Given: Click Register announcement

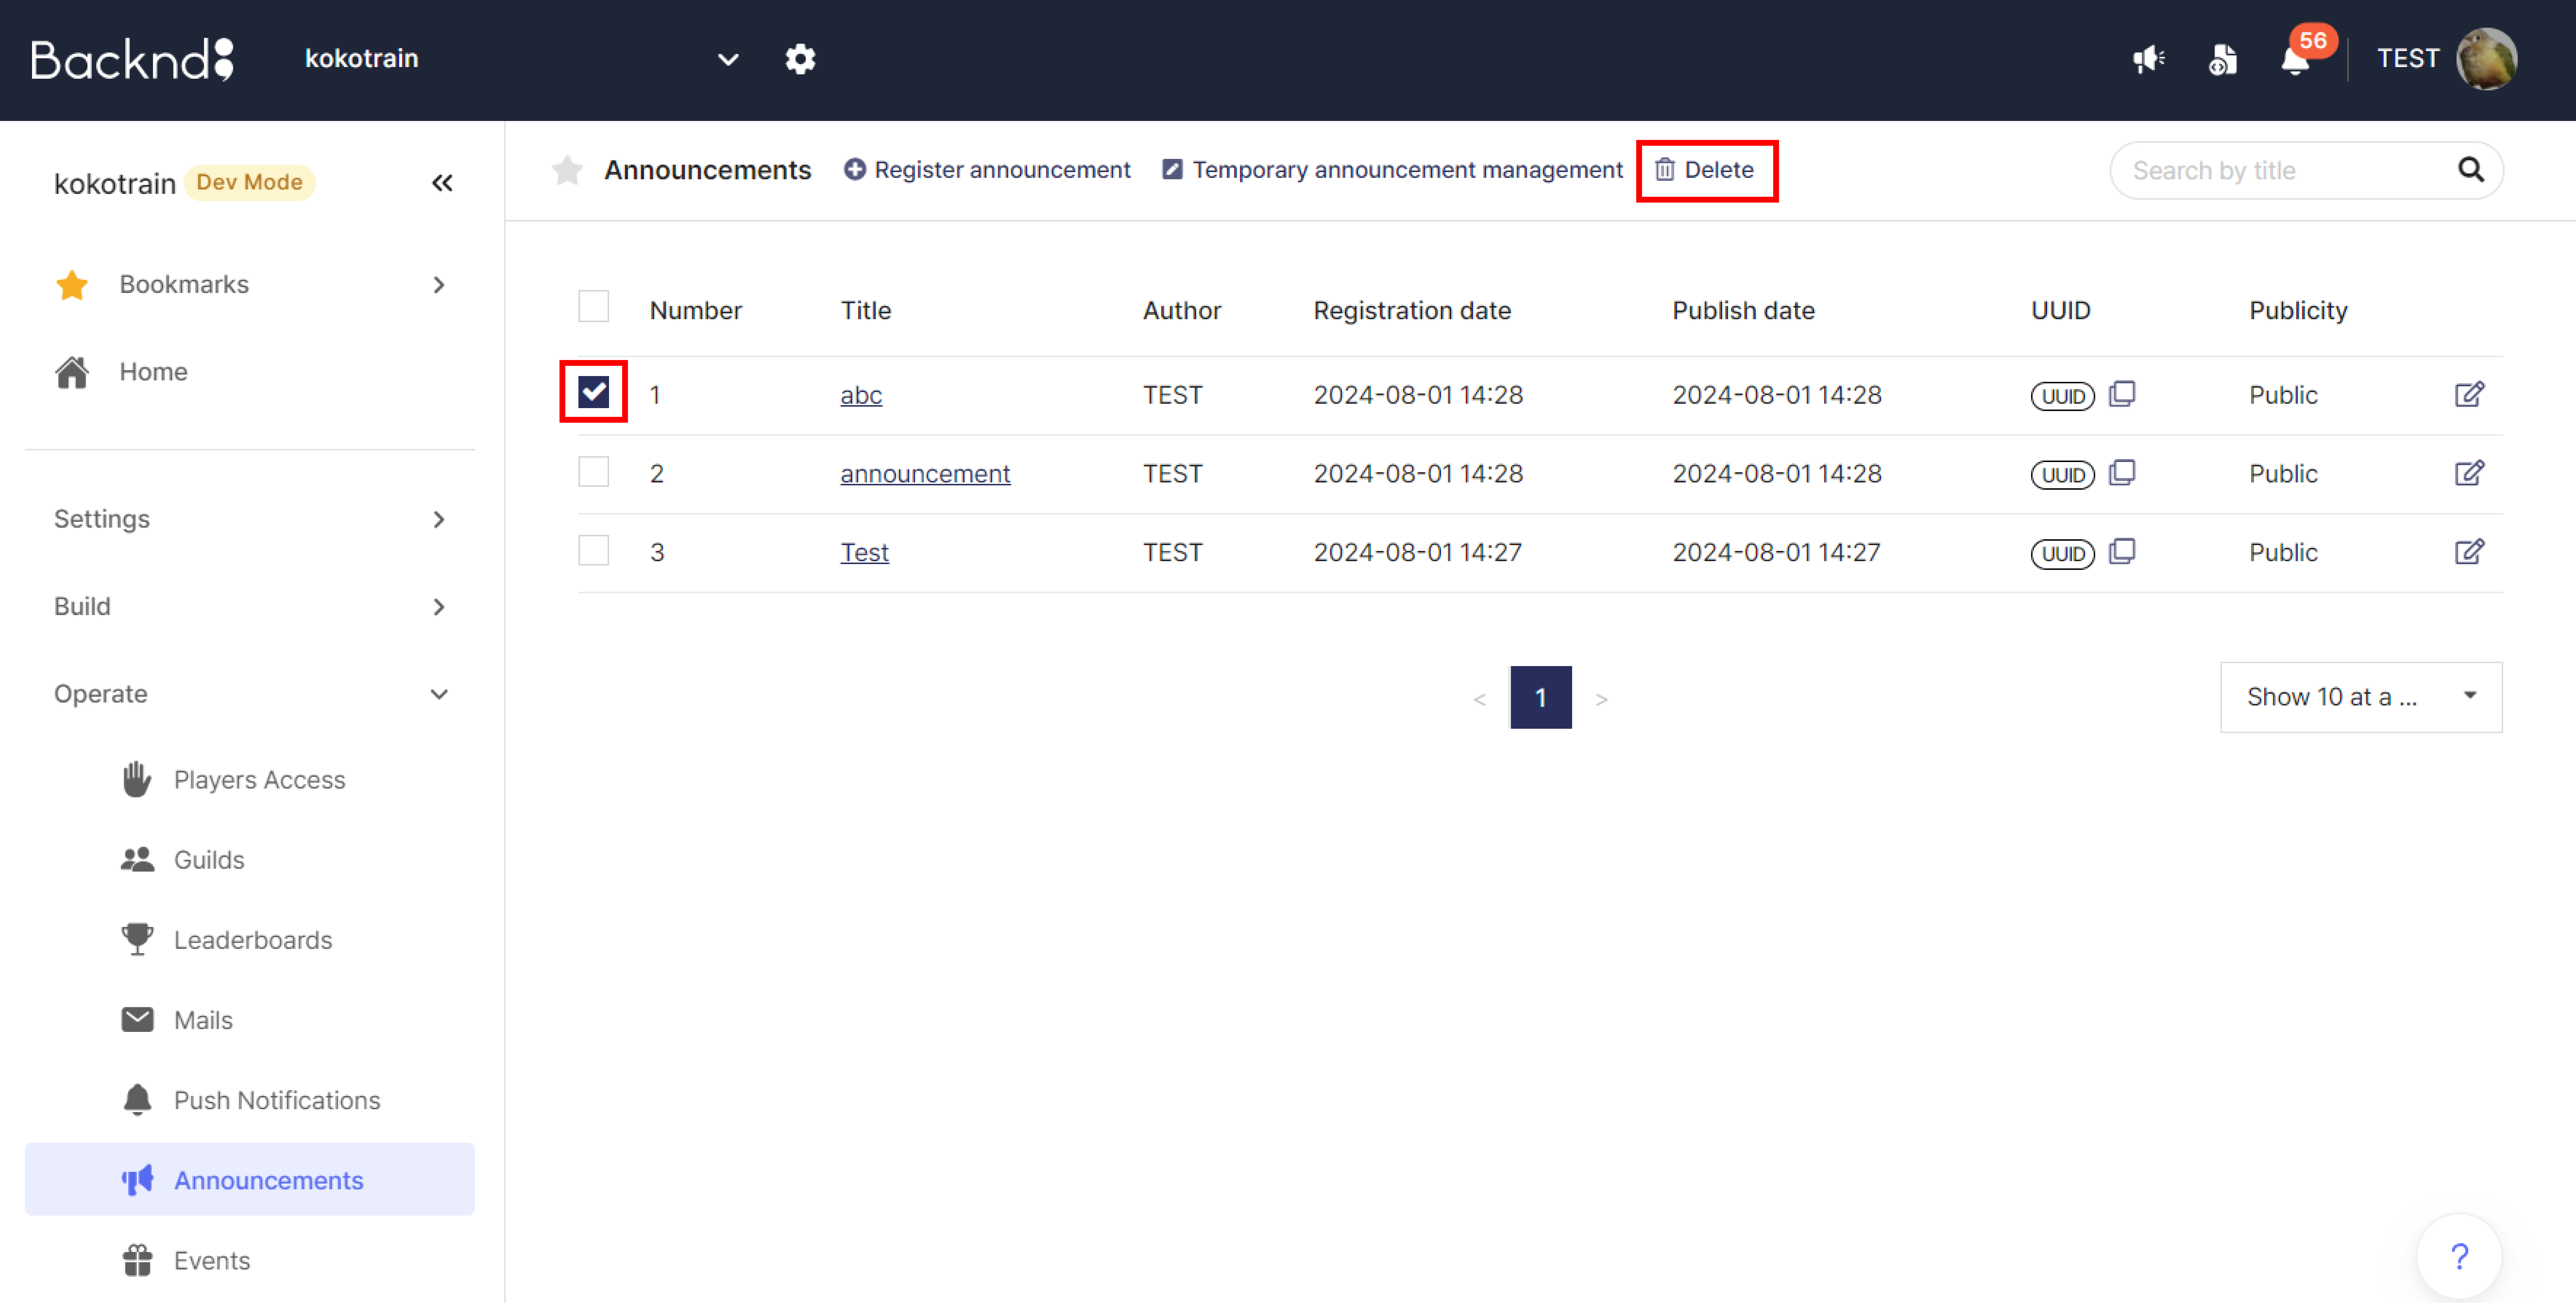Looking at the screenshot, I should pos(987,170).
